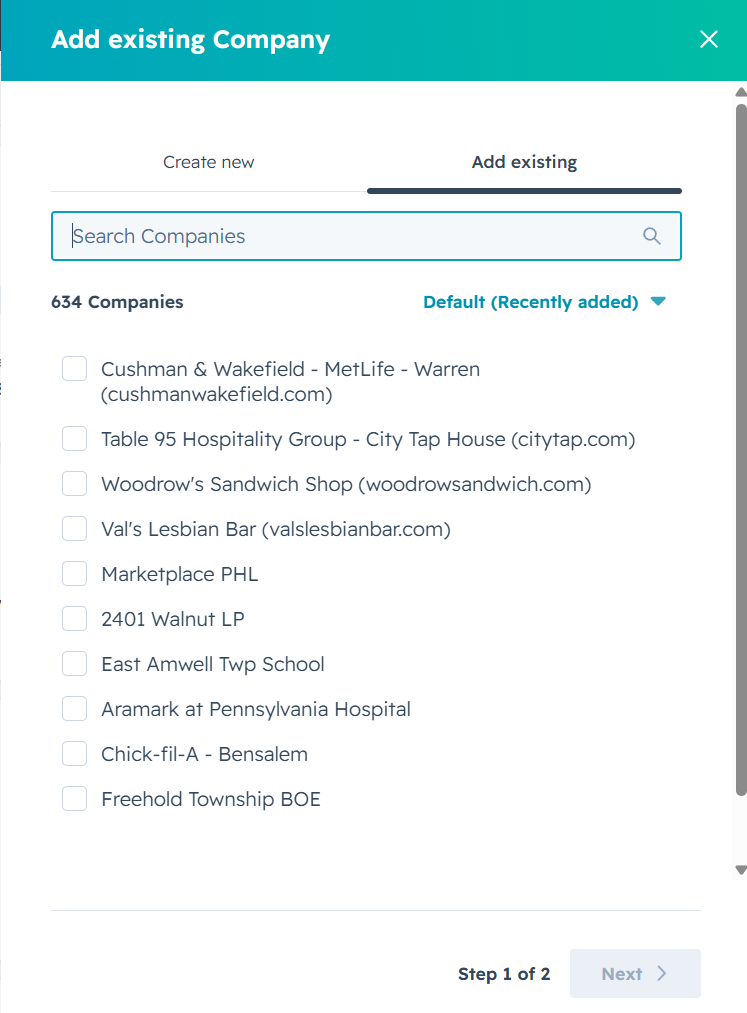Screen dimensions: 747x1013
Task: Click the chevron on the Next button
Action: click(662, 973)
